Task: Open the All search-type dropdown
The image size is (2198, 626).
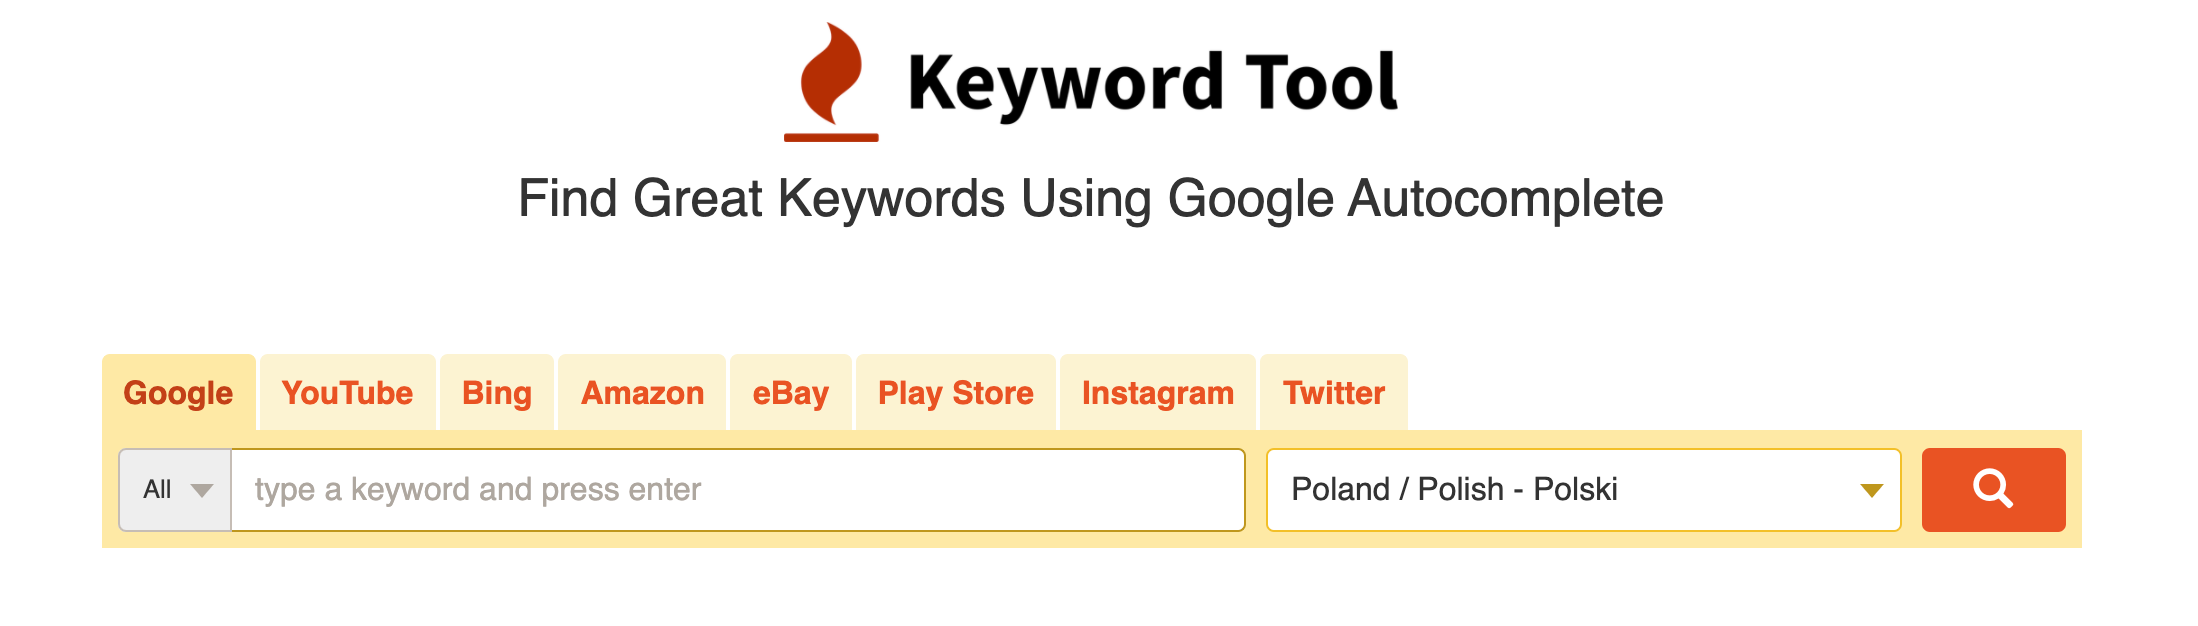Action: 173,489
